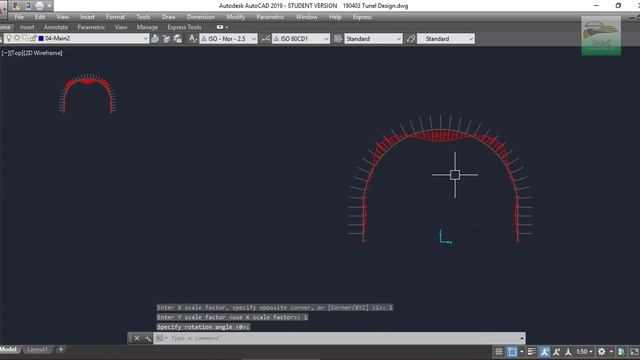Add a new layout with plus button
Image resolution: width=640 pixels, height=360 pixels.
coord(61,349)
